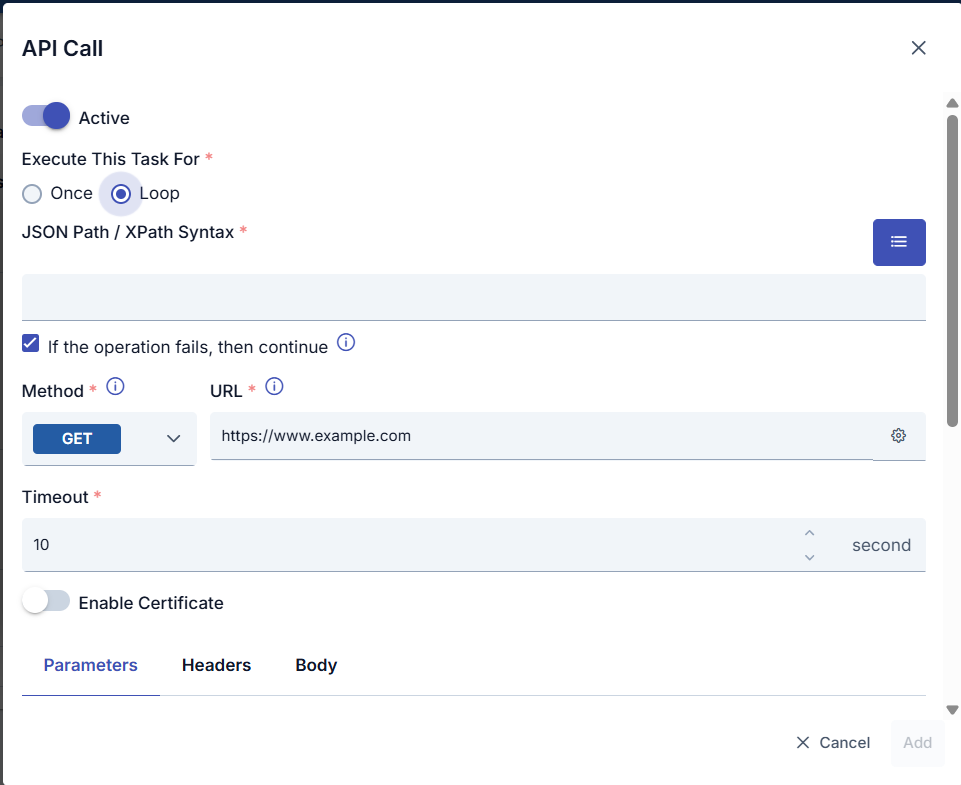Switch to the Body tab
The height and width of the screenshot is (785, 961).
pos(316,664)
